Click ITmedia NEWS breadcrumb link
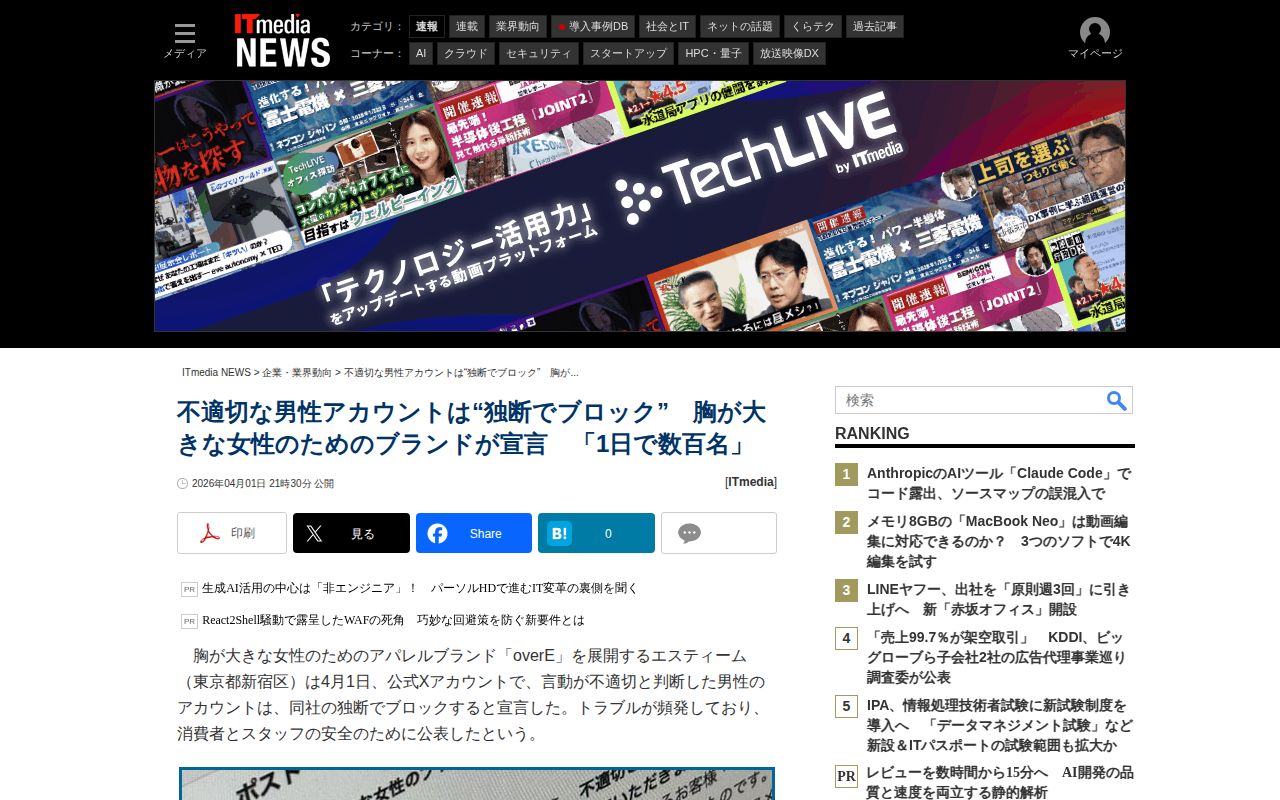The height and width of the screenshot is (800, 1280). [216, 373]
